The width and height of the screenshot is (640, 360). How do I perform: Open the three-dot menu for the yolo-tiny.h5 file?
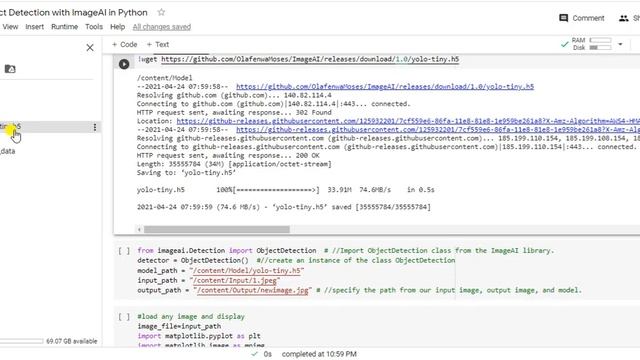coord(95,127)
